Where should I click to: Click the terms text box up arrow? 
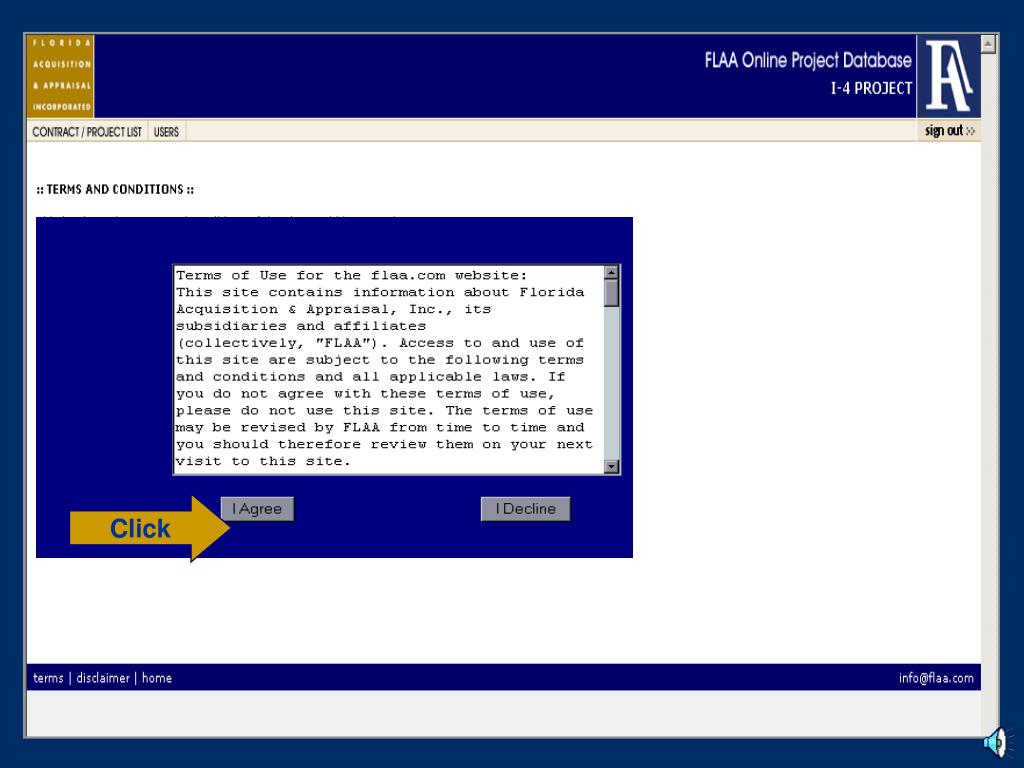(611, 272)
